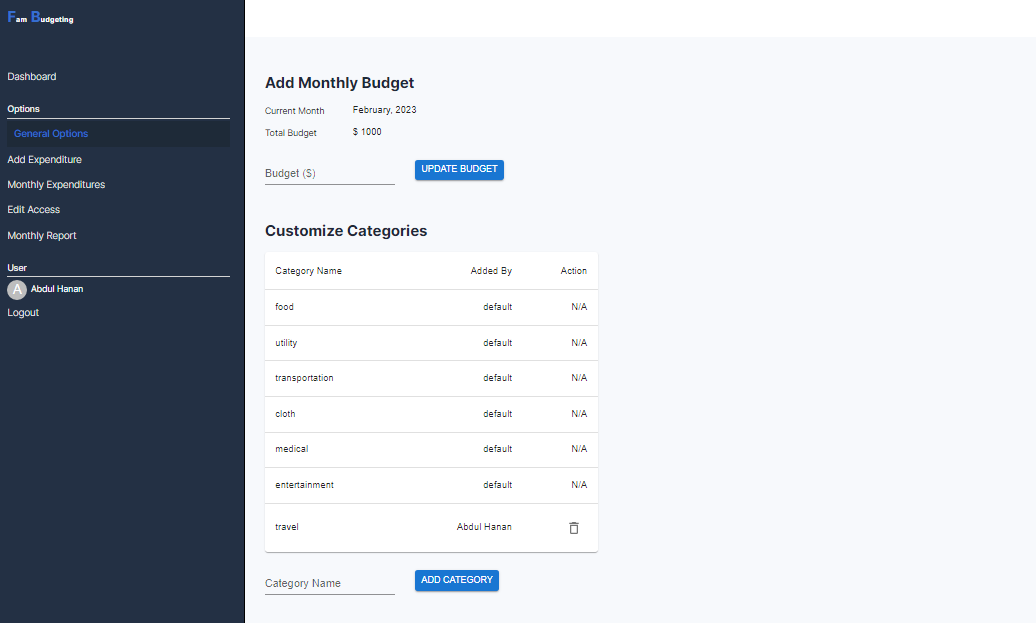Screen dimensions: 1036x623
Task: View the Monthly Report
Action: [42, 236]
